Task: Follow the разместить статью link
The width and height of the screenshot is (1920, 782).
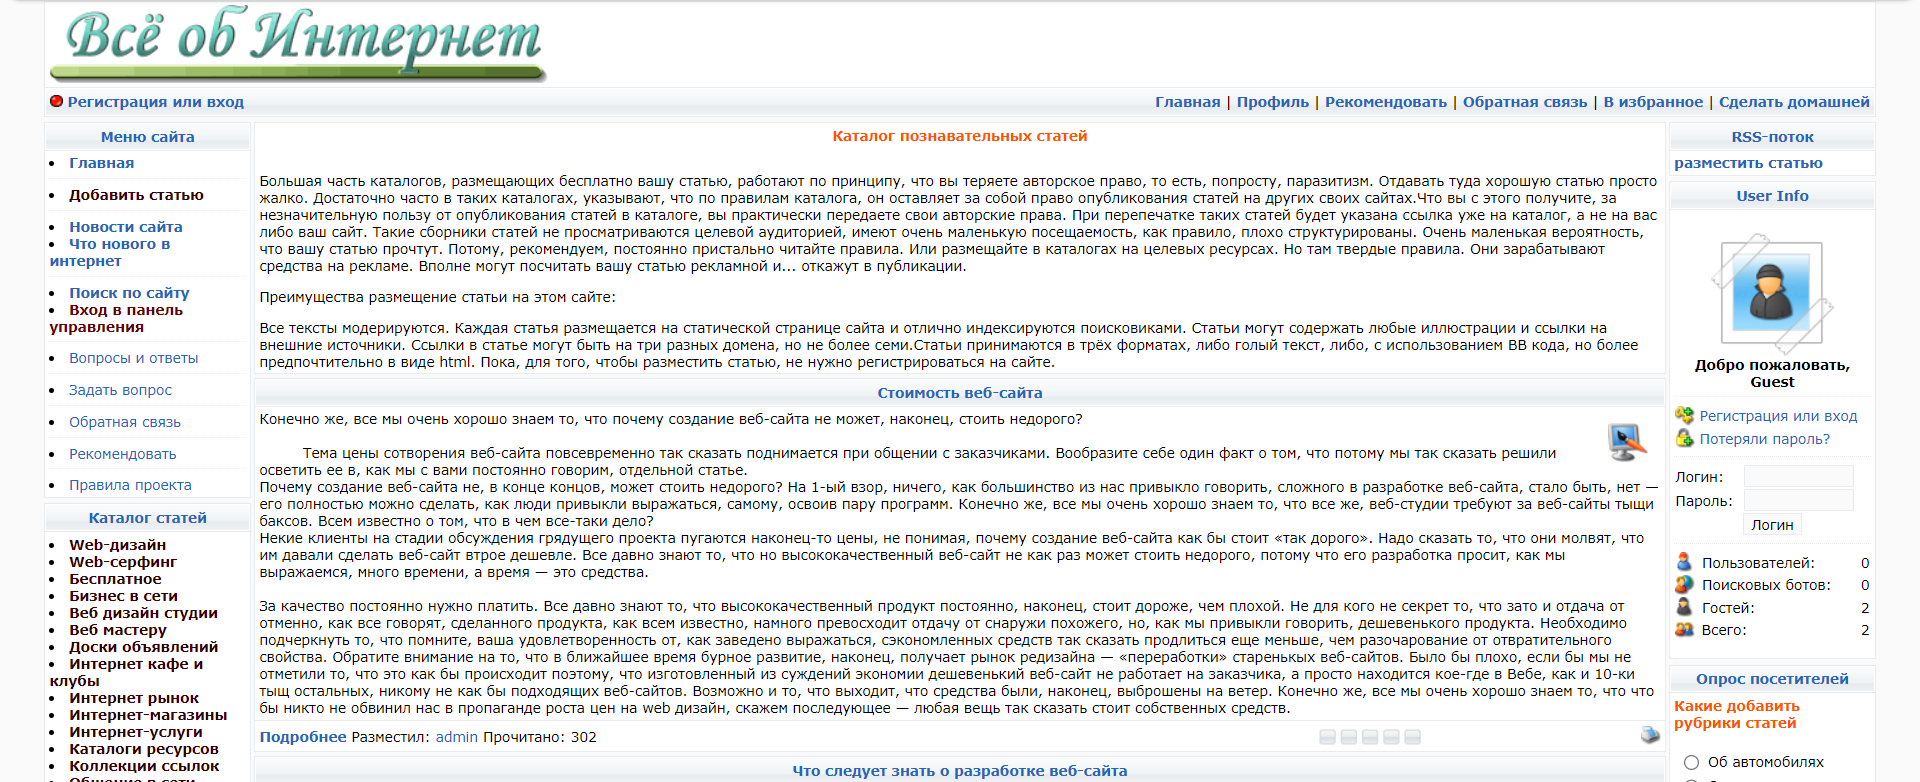Action: [x=1747, y=163]
